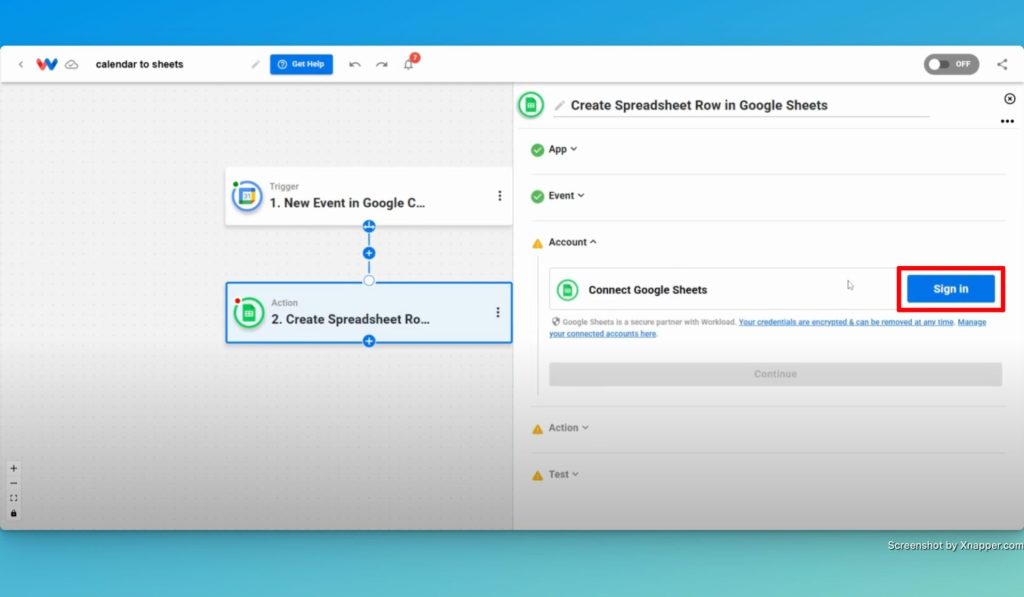
Task: Click the Google Sheets icon in panel header
Action: (531, 105)
